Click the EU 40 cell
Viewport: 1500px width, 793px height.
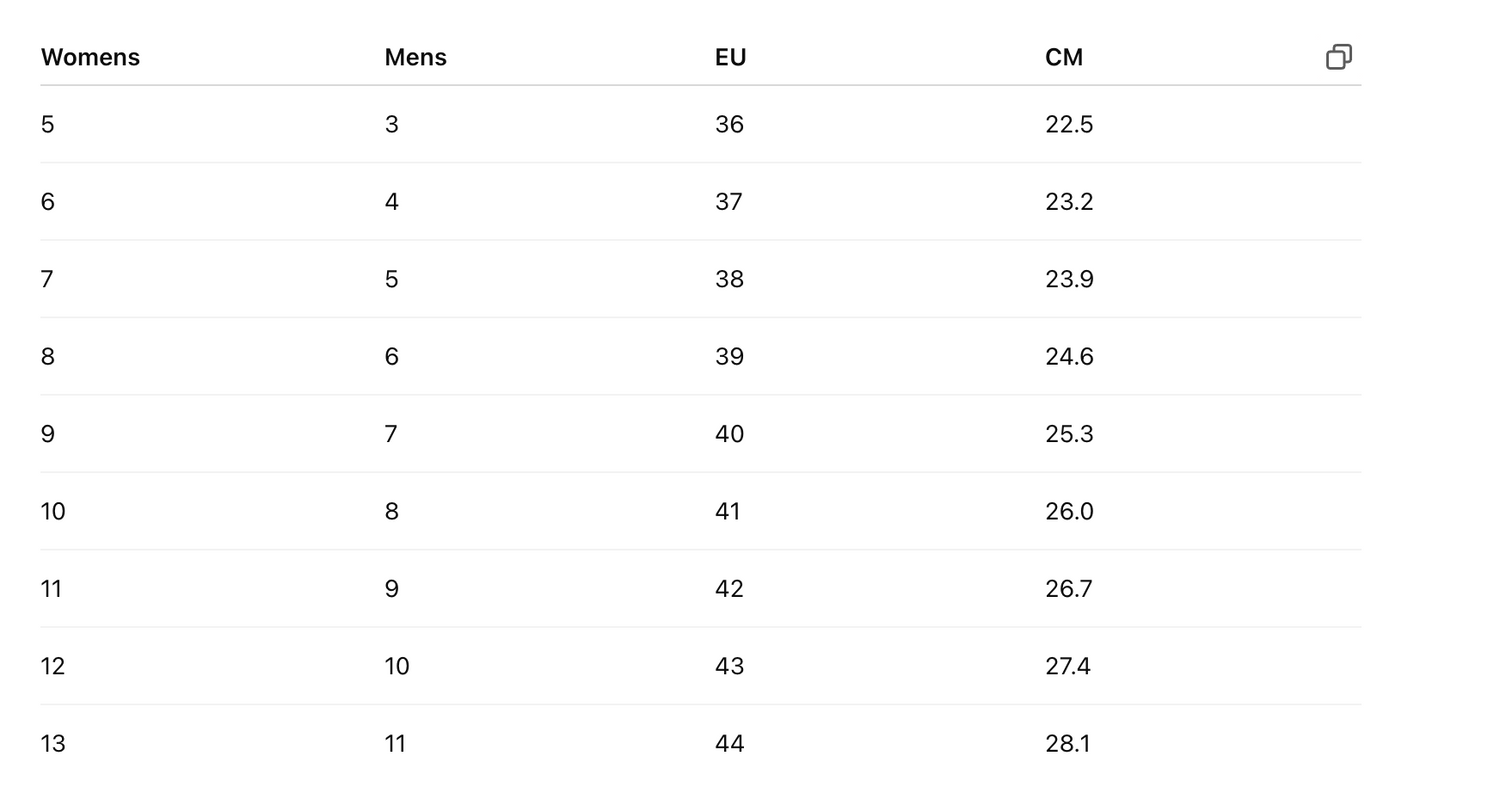(x=729, y=434)
